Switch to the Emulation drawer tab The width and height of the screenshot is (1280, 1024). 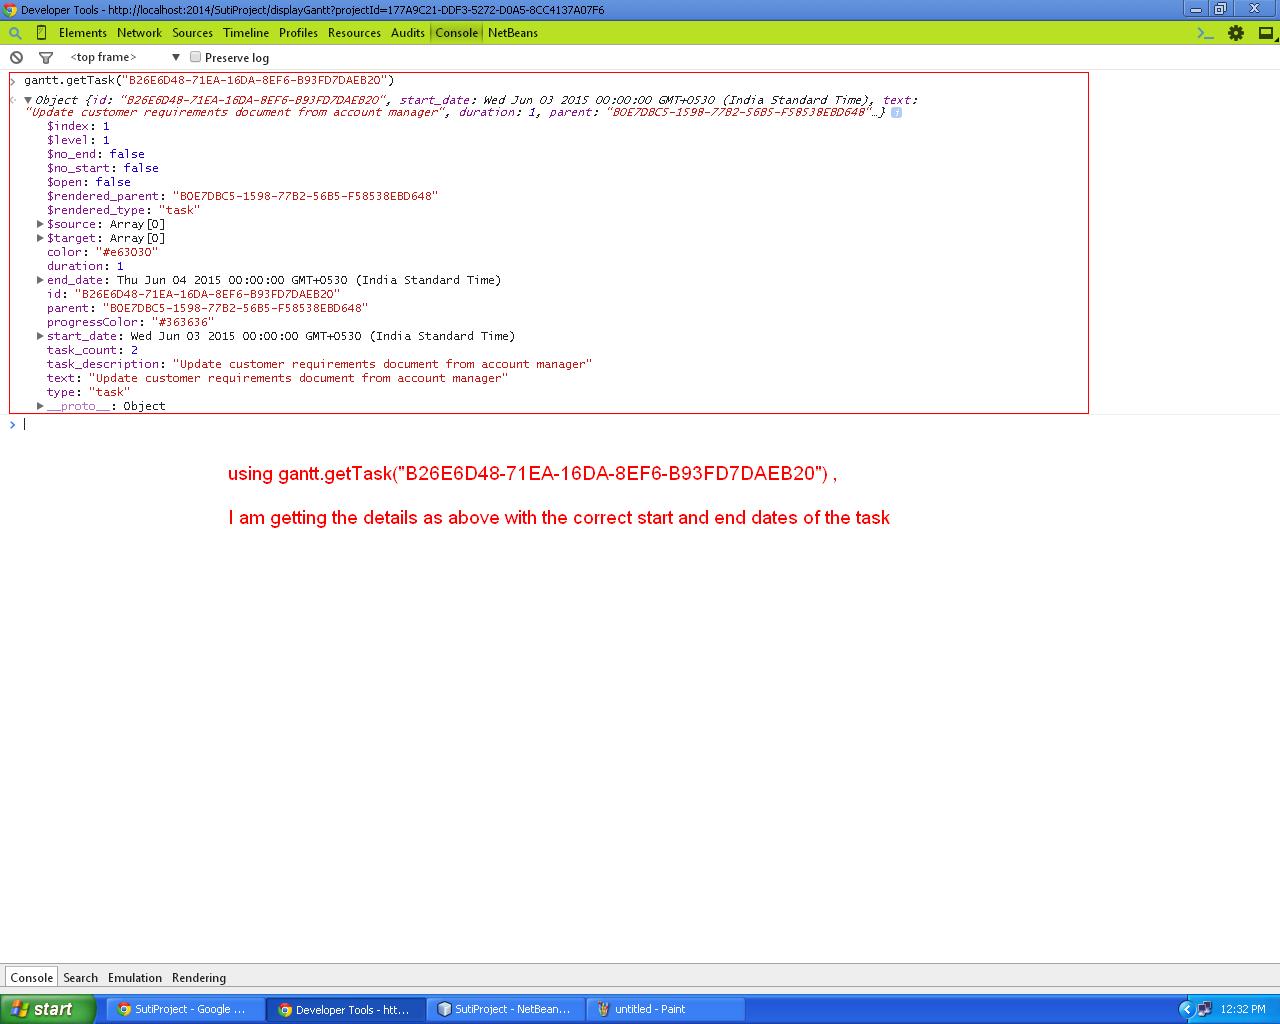pyautogui.click(x=135, y=978)
